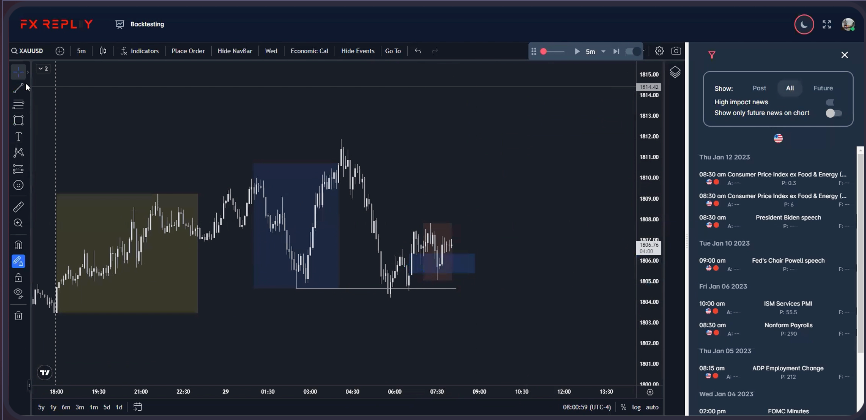Select the Future news tab
Screen dimensions: 866x420
823,88
